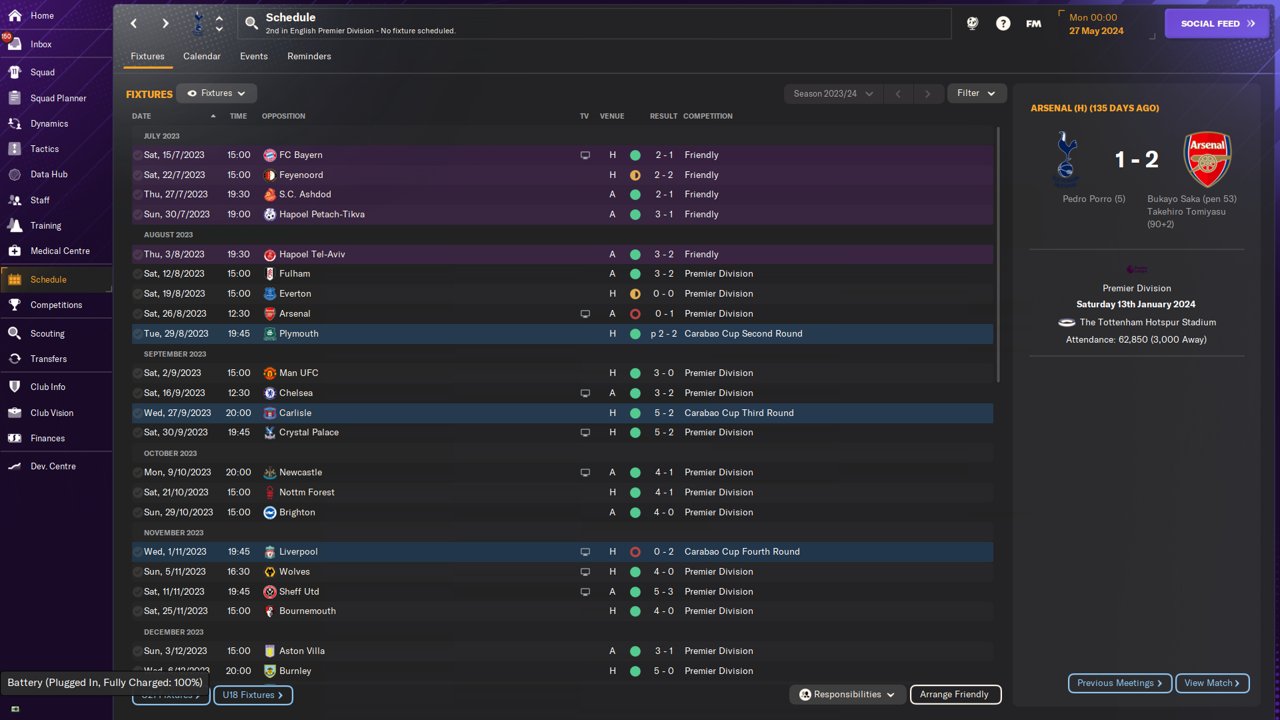
Task: Click the Scouting magnifier icon in sidebar
Action: tap(14, 333)
